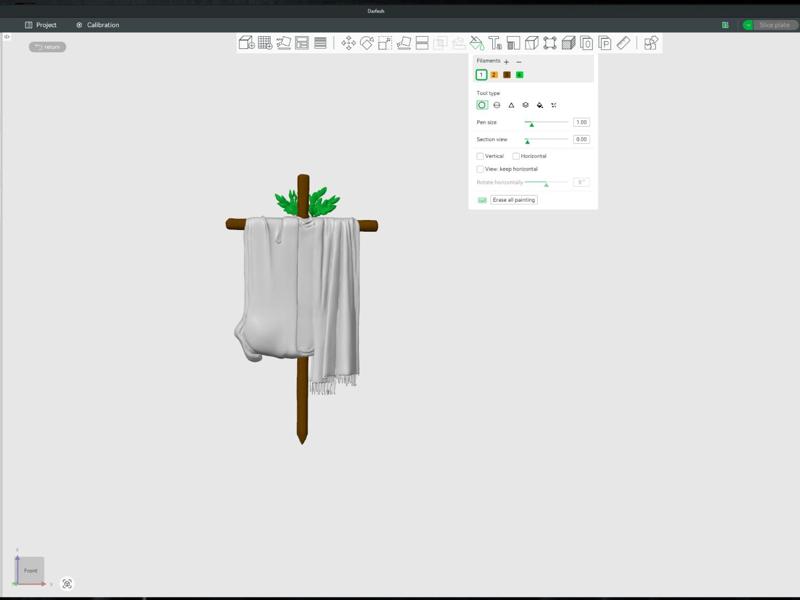Click Erase all painting button
Screen dimensions: 800x600
(x=514, y=200)
